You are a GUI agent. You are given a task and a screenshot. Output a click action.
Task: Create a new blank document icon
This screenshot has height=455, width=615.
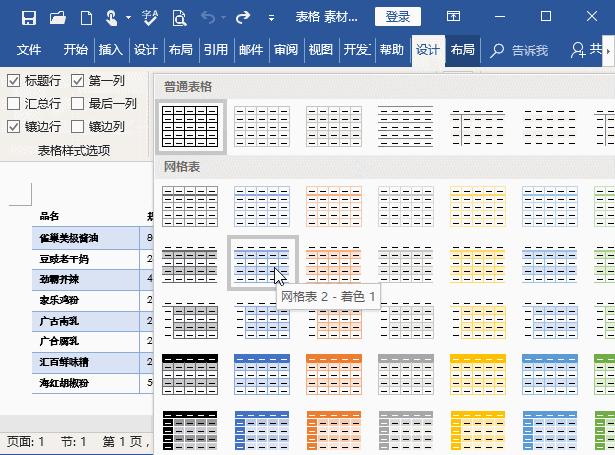86,17
